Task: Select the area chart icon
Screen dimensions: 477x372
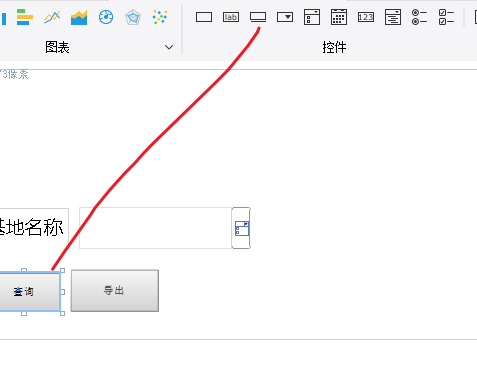Action: click(x=79, y=17)
